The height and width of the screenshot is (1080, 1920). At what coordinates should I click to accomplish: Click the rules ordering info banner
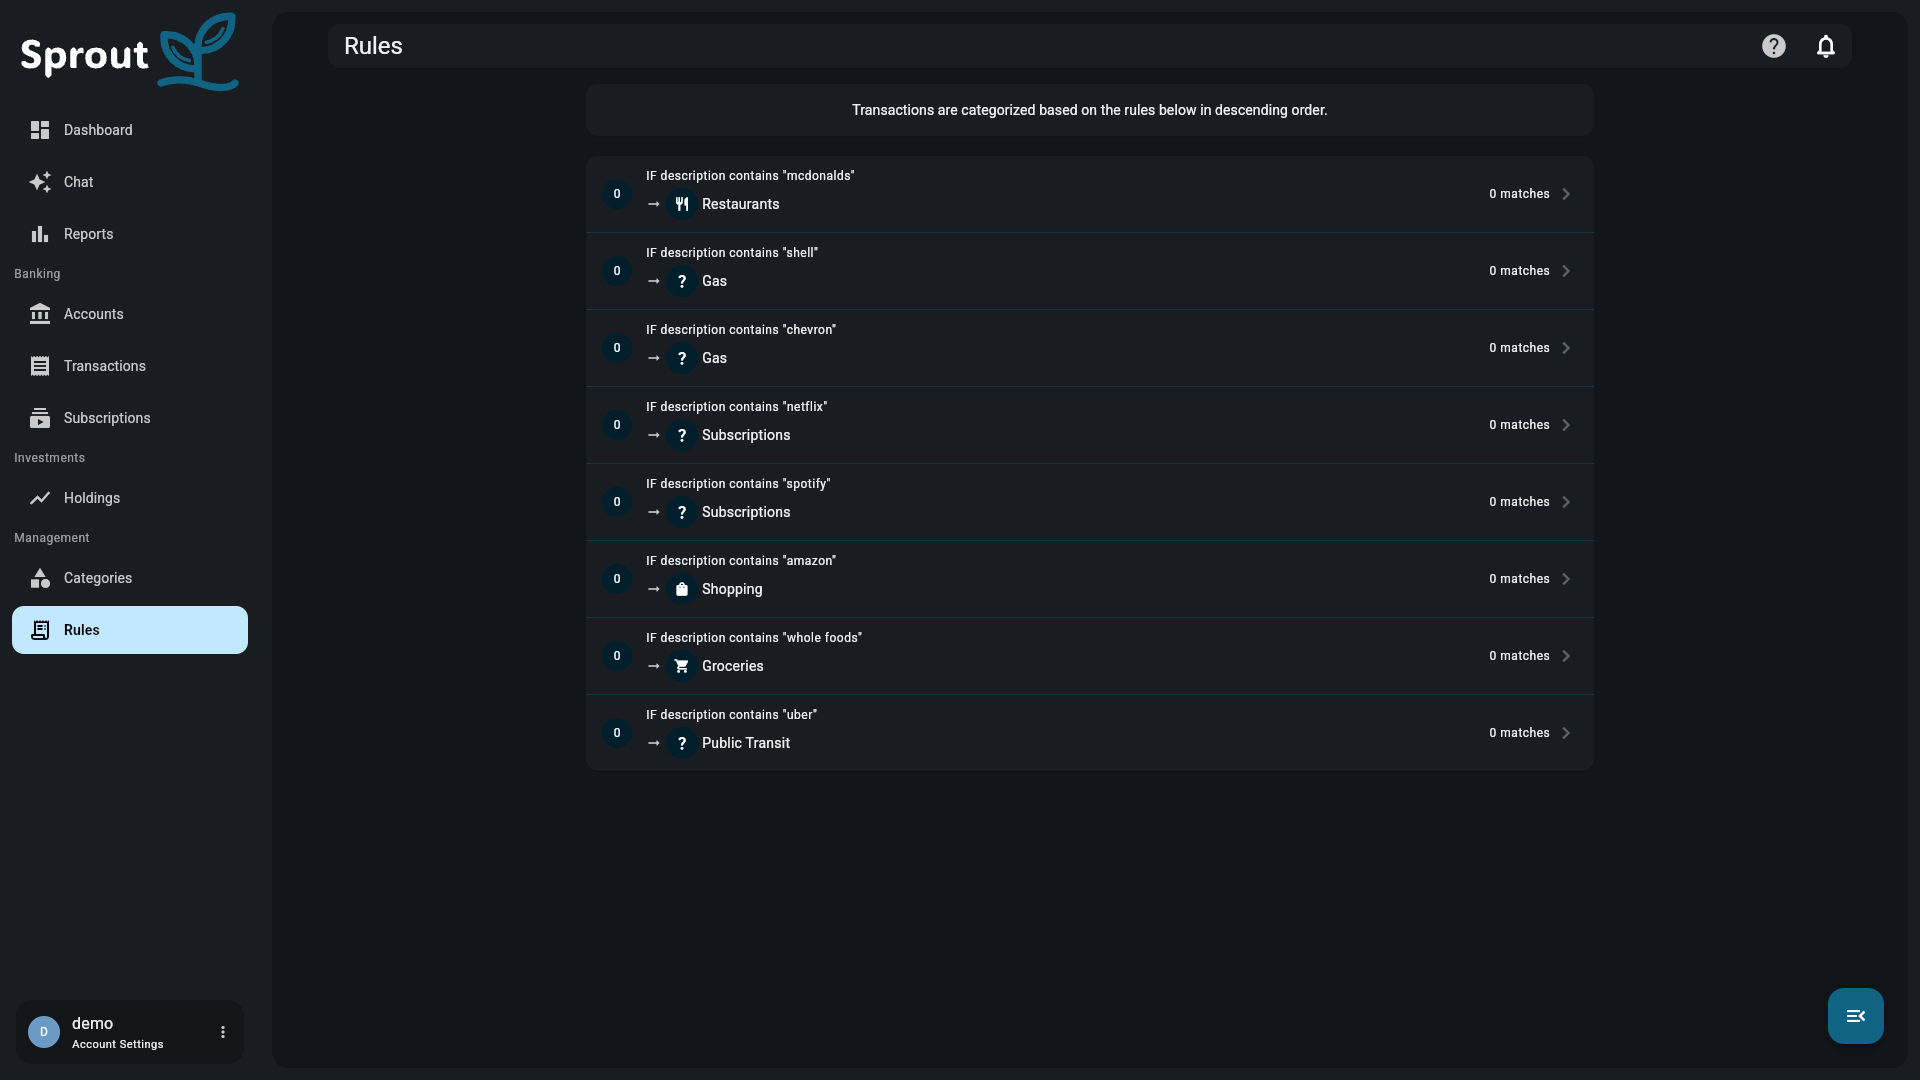tap(1089, 110)
